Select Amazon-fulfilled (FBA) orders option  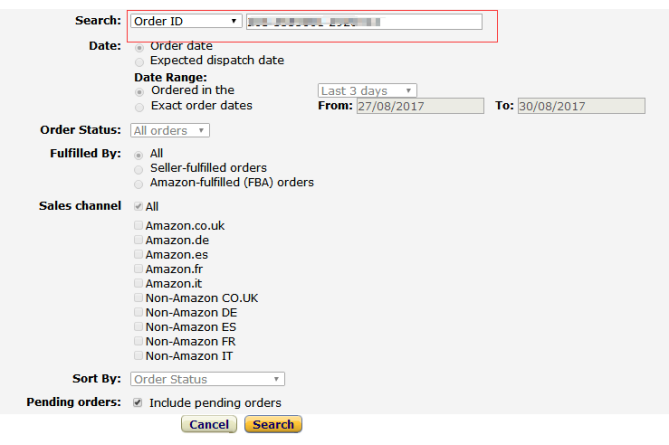pyautogui.click(x=138, y=184)
